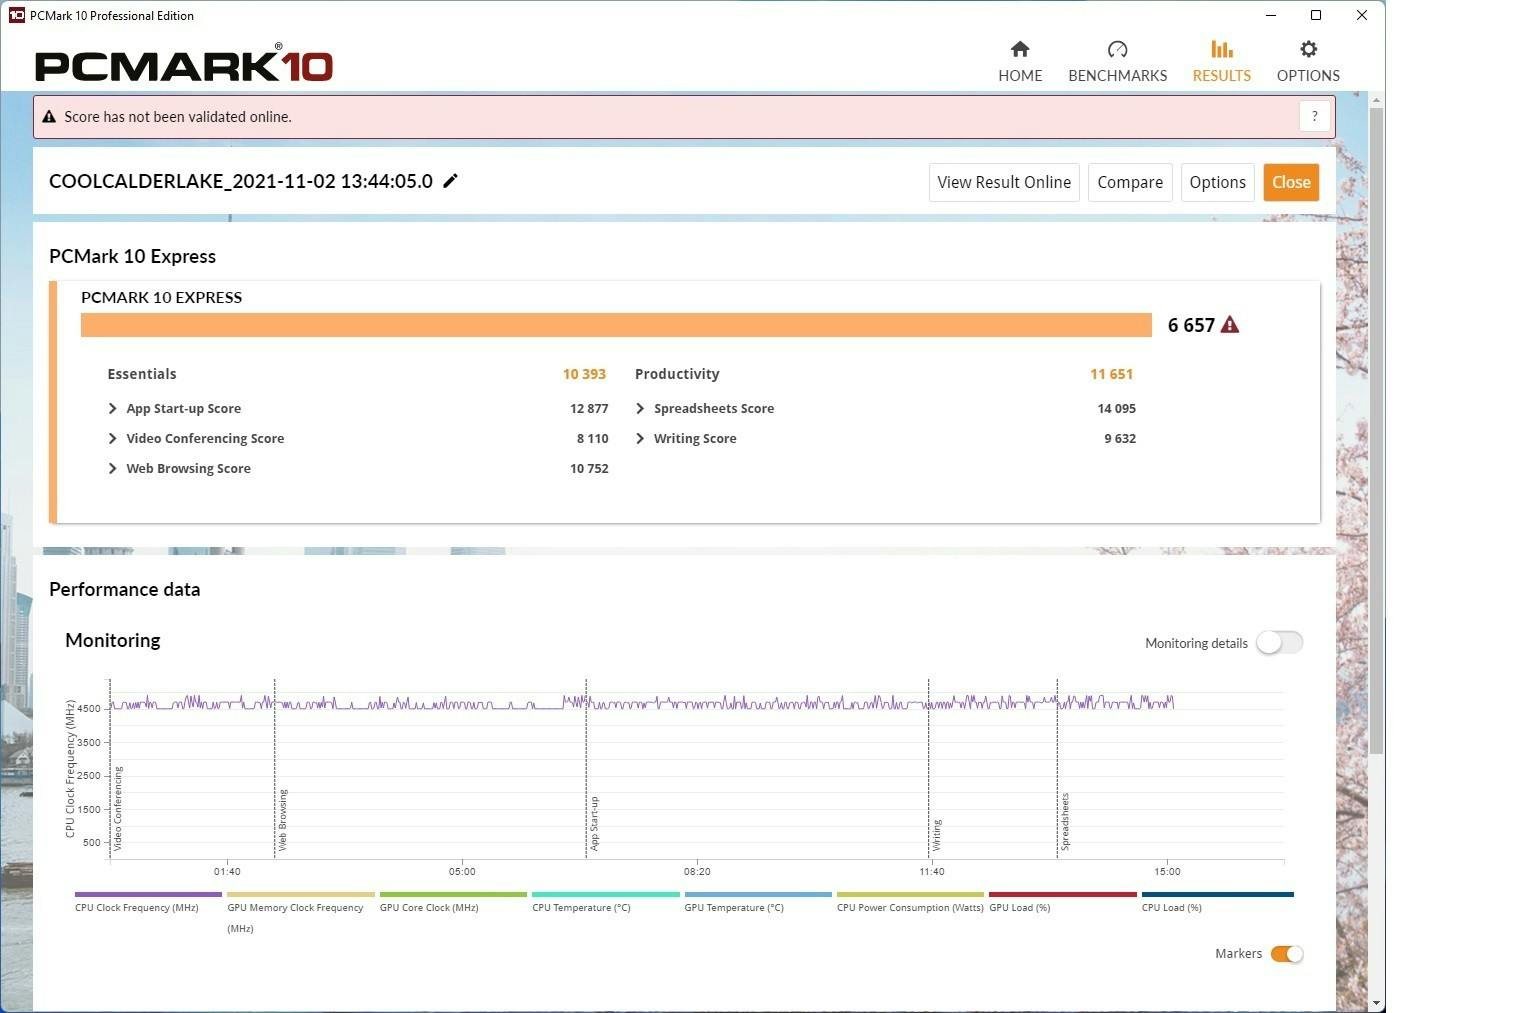Click the Compare button
The height and width of the screenshot is (1013, 1536).
coord(1129,182)
